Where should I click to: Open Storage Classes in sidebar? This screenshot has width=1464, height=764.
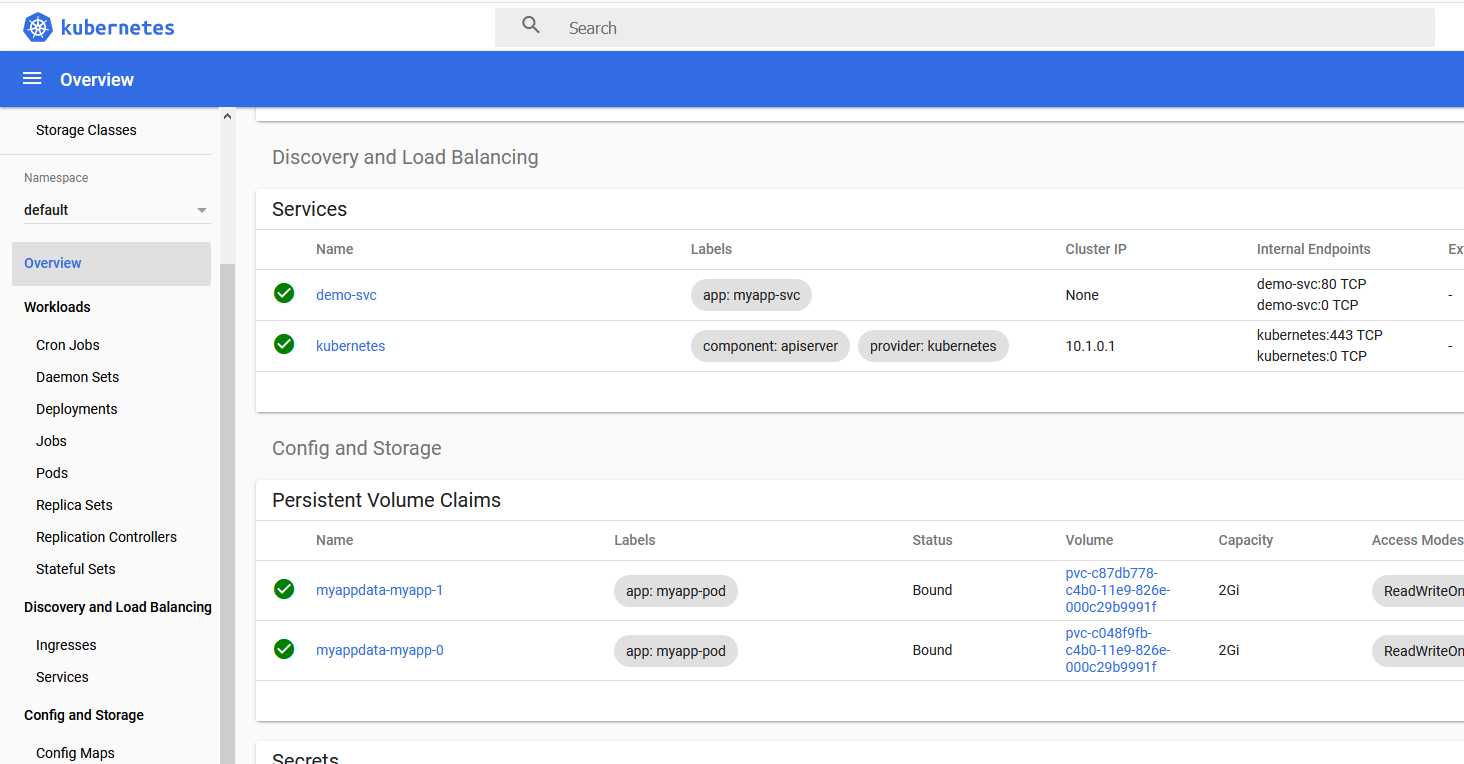86,130
